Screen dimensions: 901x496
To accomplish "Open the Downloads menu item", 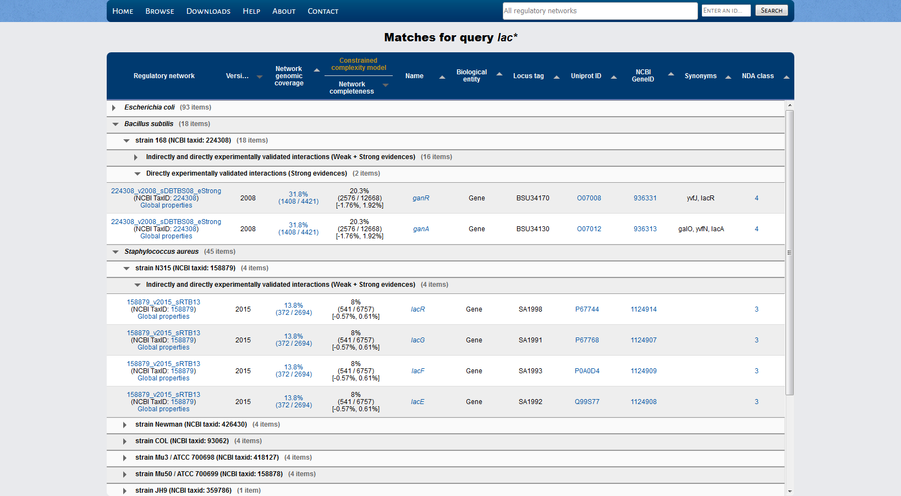I will point(208,11).
